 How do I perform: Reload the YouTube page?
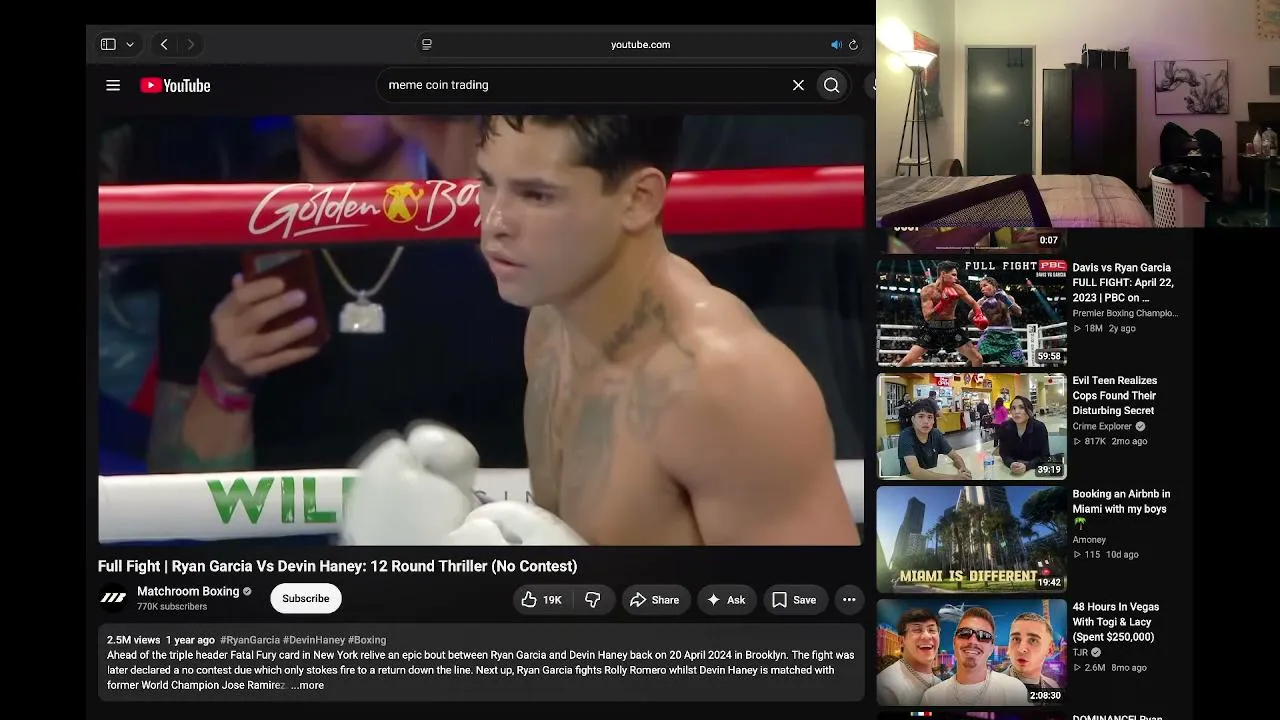click(853, 45)
